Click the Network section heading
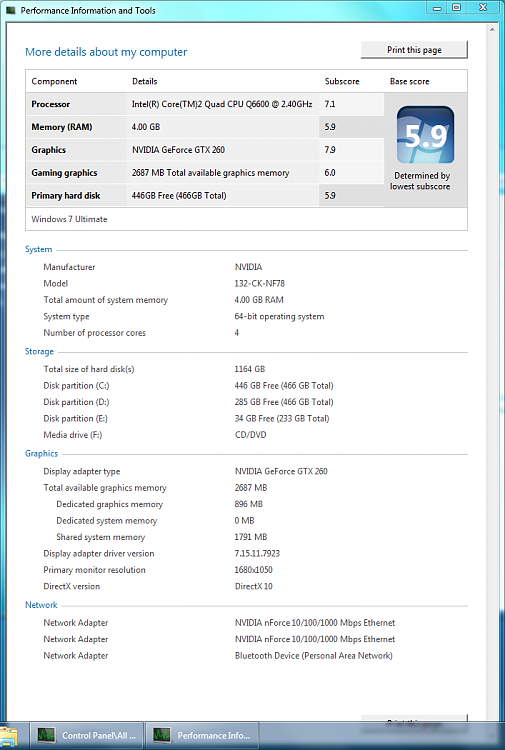This screenshot has width=505, height=750. tap(41, 605)
